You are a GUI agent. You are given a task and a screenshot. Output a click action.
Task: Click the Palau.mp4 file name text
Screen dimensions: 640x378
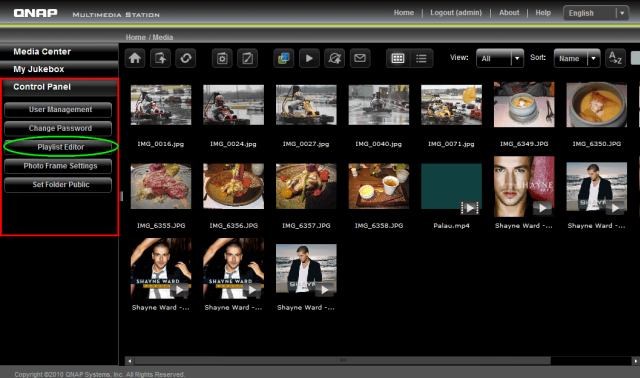(451, 225)
